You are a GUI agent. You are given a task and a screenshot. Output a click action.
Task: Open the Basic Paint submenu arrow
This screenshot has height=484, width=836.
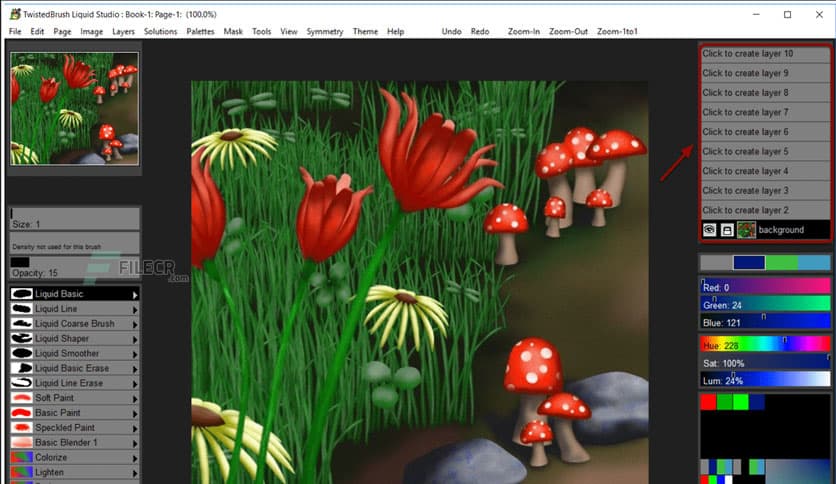click(135, 414)
